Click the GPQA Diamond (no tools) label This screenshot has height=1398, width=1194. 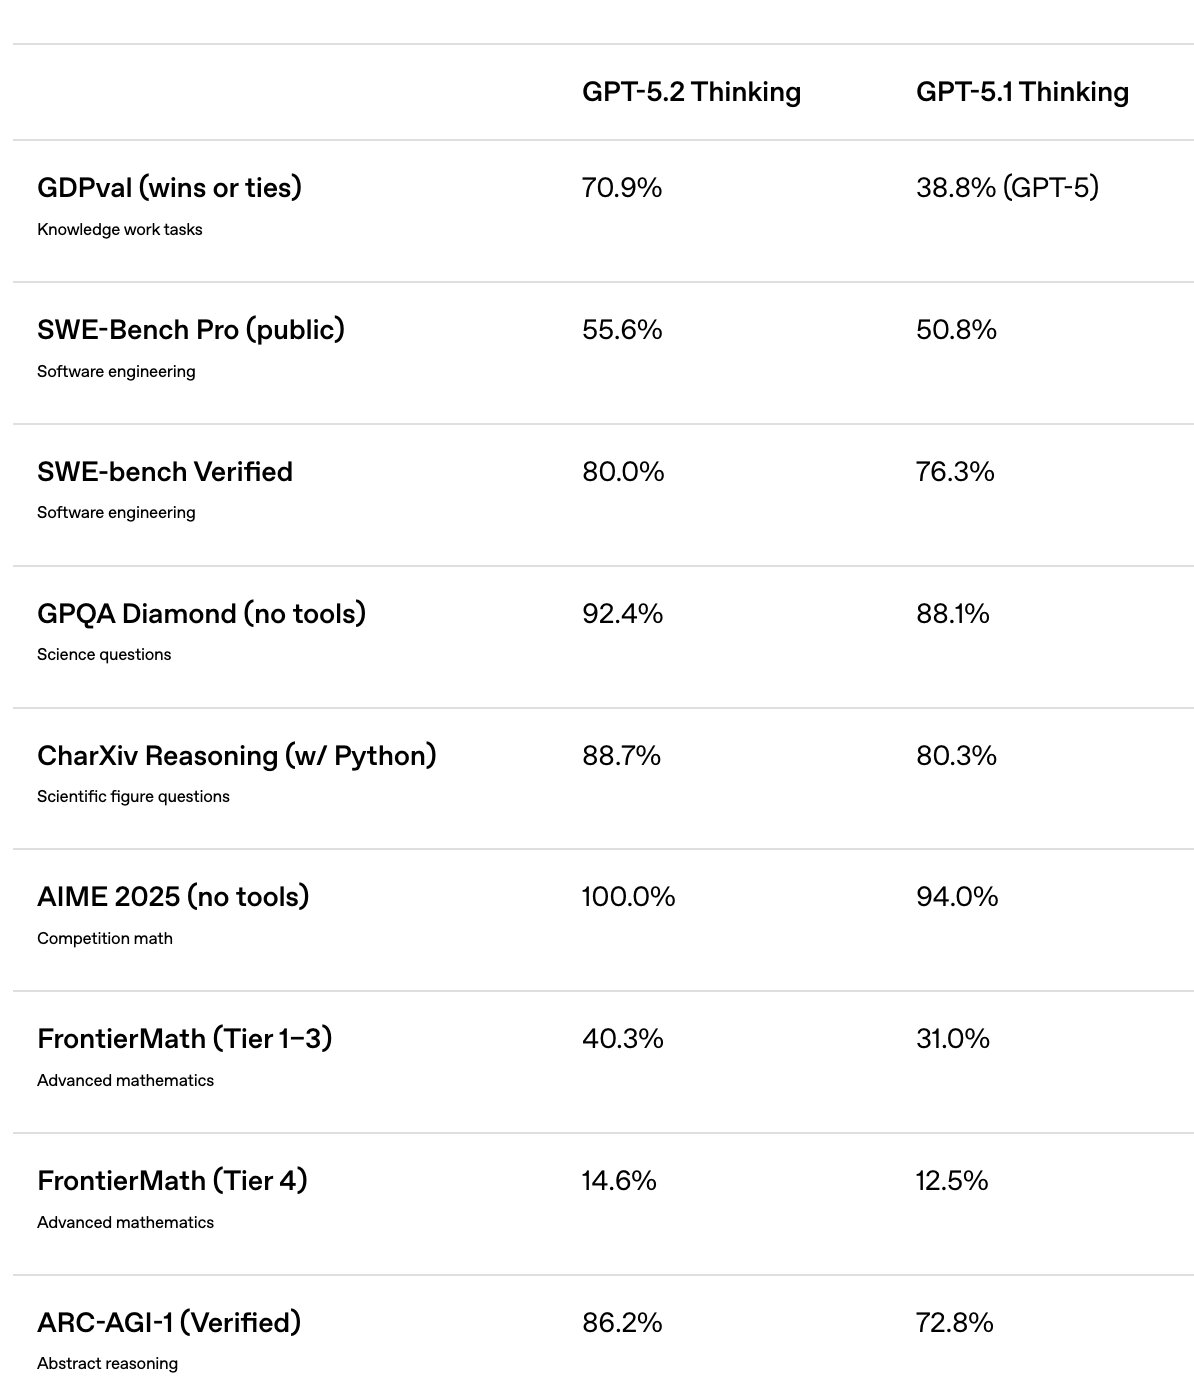pyautogui.click(x=201, y=613)
